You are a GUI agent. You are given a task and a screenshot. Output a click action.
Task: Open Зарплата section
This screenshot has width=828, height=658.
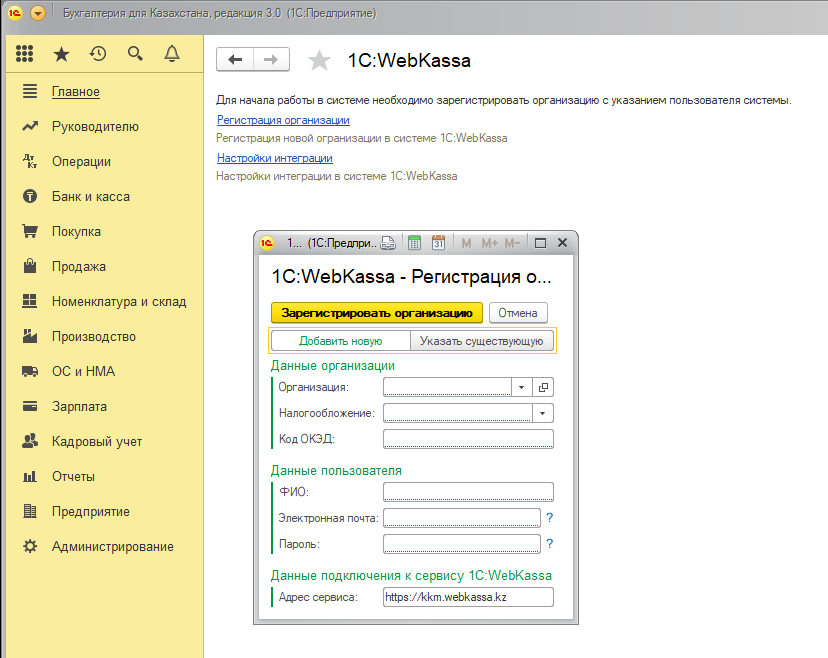click(x=79, y=407)
